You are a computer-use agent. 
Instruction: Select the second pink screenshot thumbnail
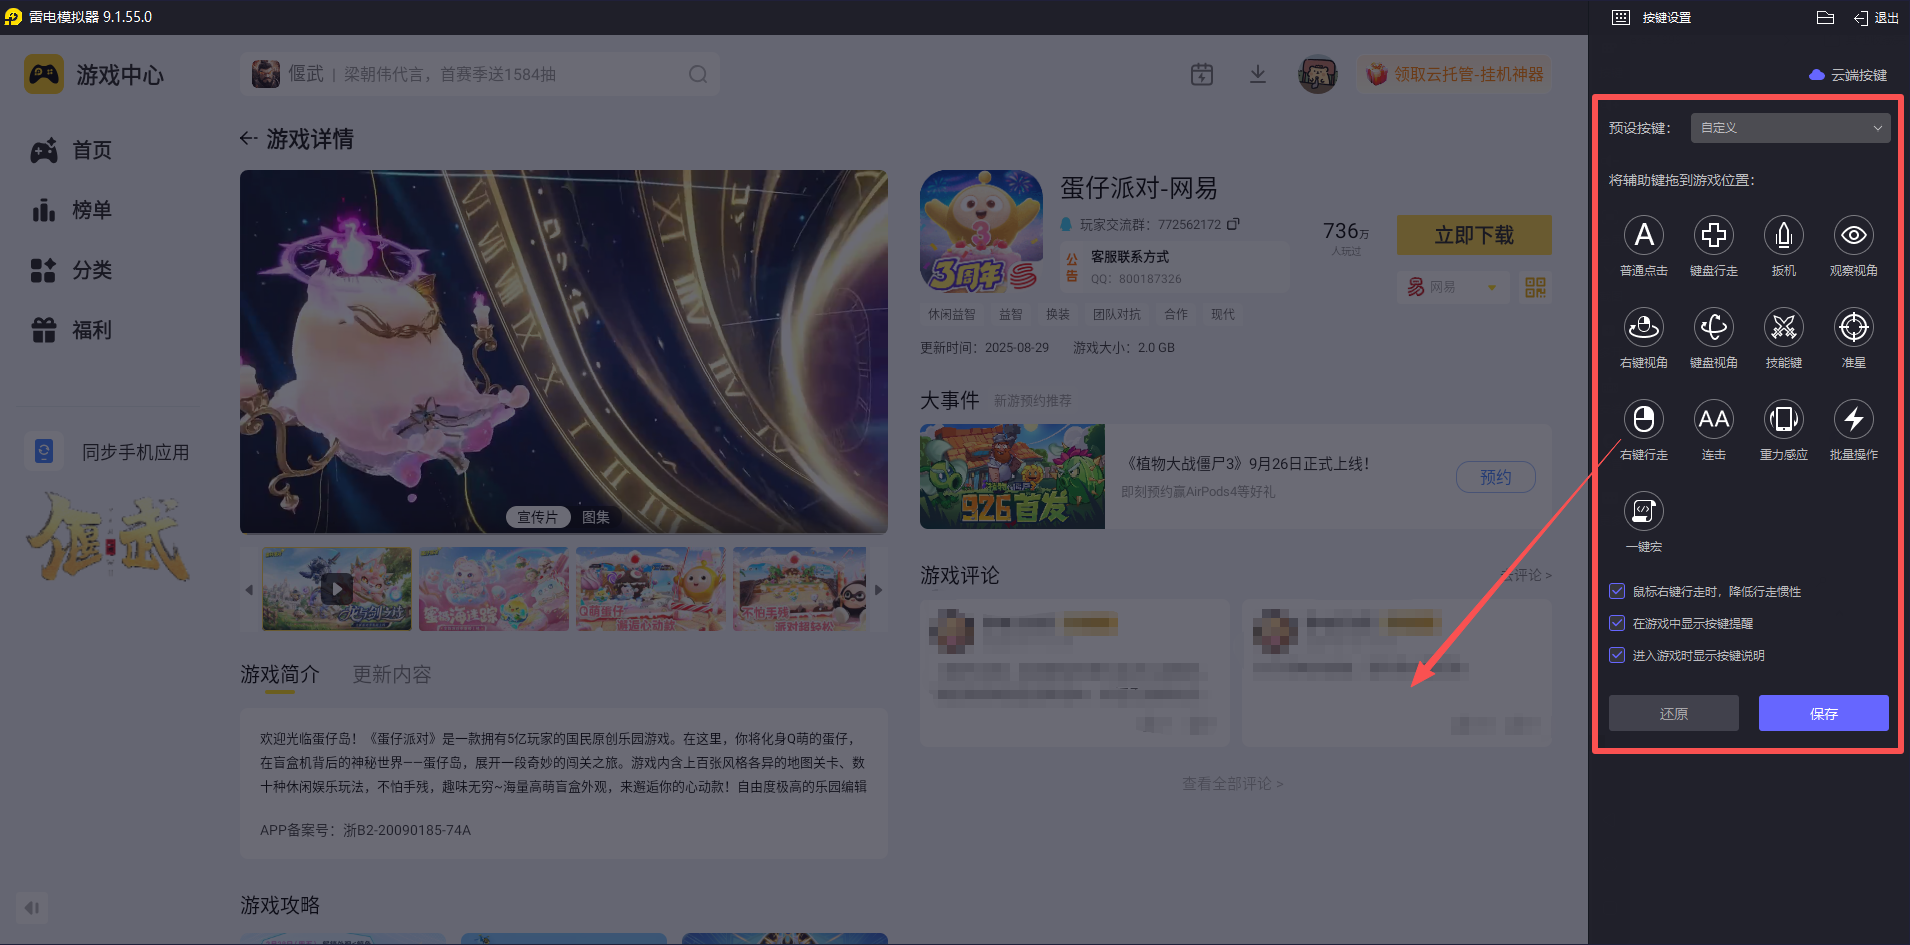point(494,588)
